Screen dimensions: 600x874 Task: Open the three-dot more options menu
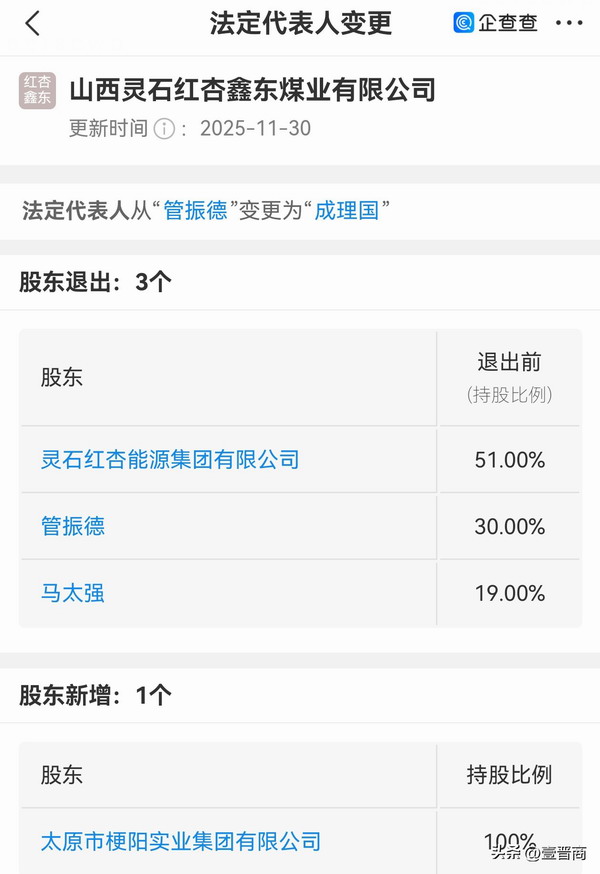pos(571,23)
